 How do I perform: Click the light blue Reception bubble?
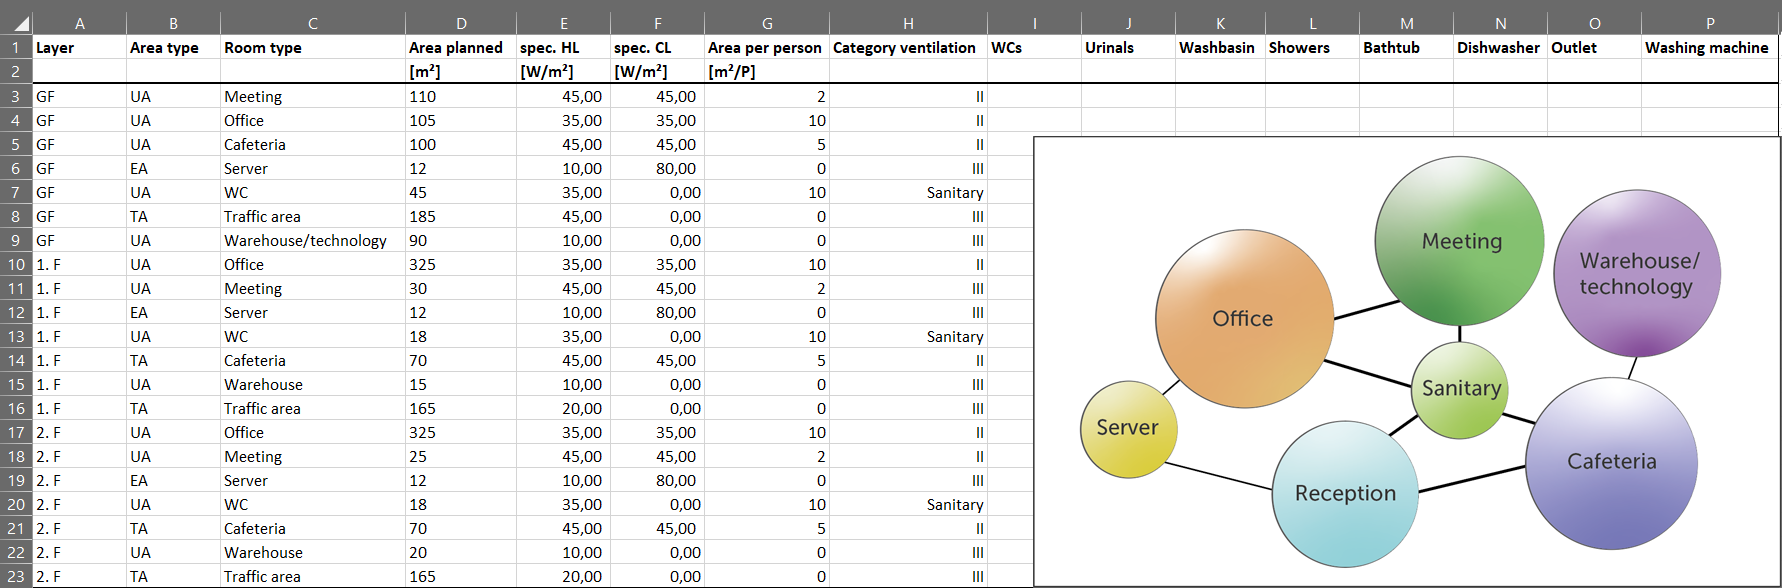click(x=1344, y=493)
